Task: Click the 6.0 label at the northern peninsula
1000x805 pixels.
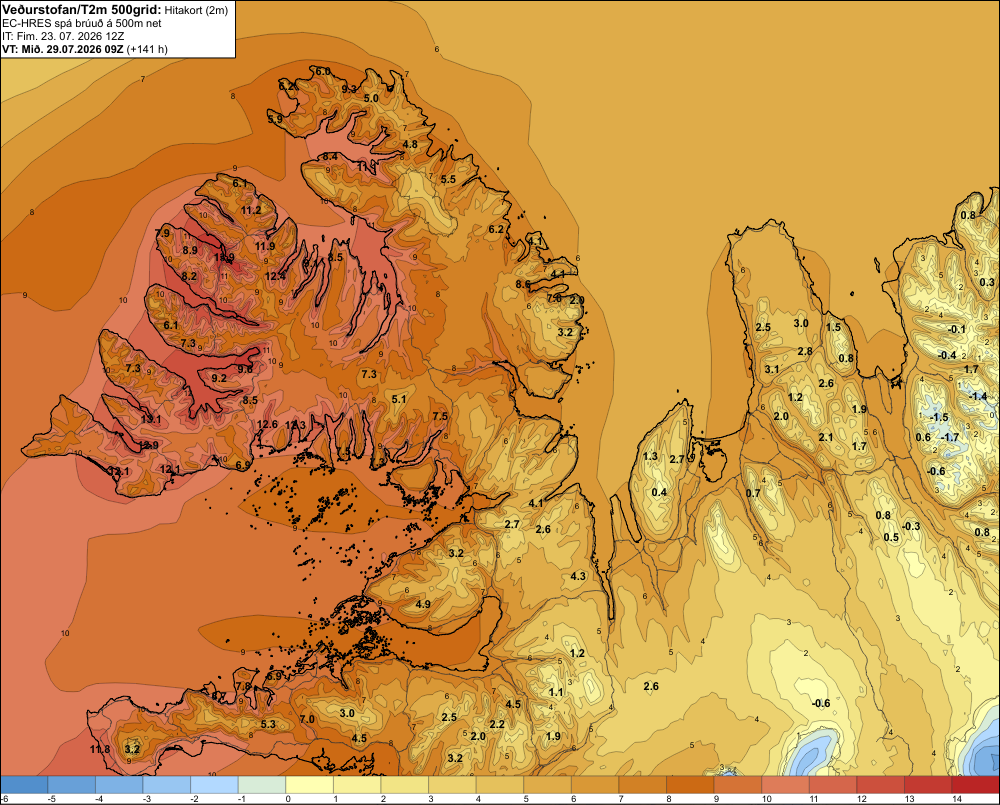Action: tap(323, 71)
